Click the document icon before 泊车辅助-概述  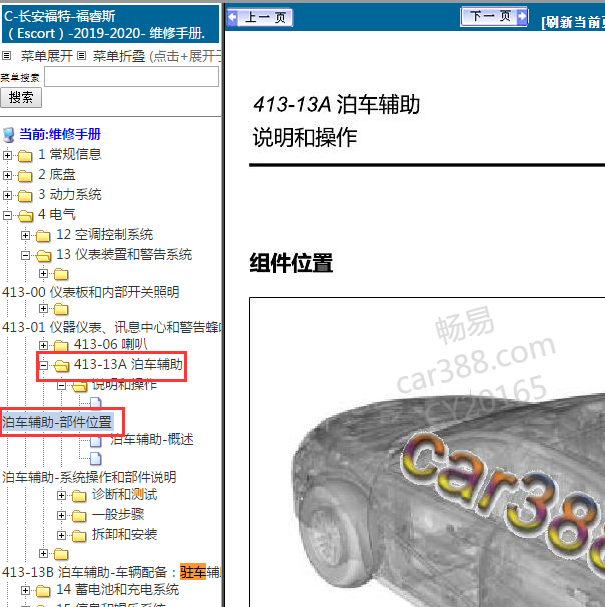pyautogui.click(x=96, y=441)
